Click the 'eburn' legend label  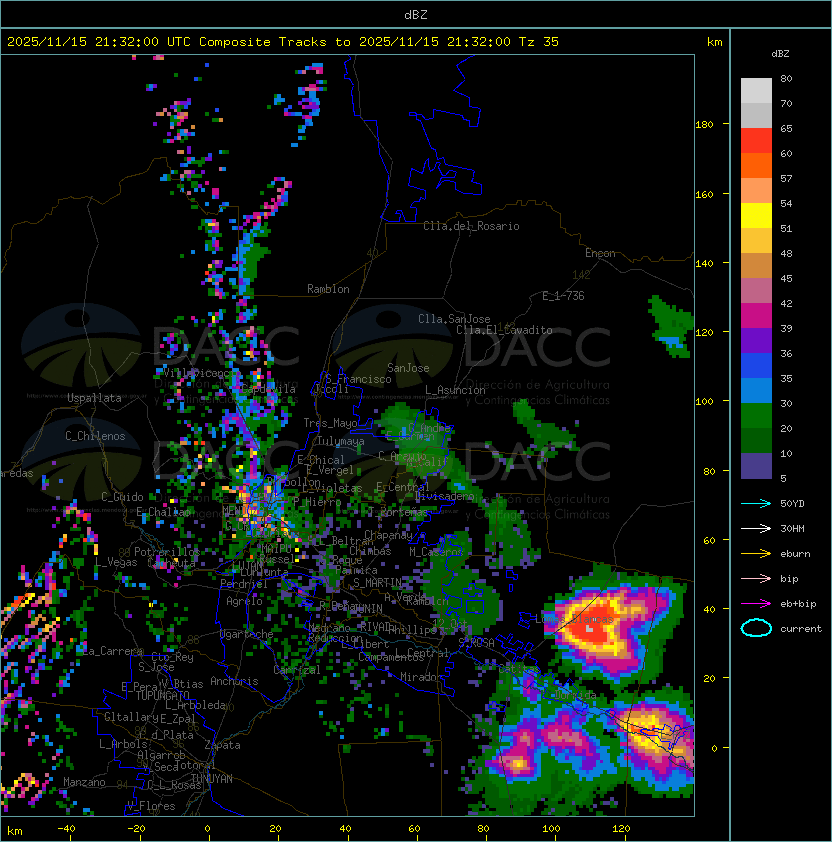(795, 554)
